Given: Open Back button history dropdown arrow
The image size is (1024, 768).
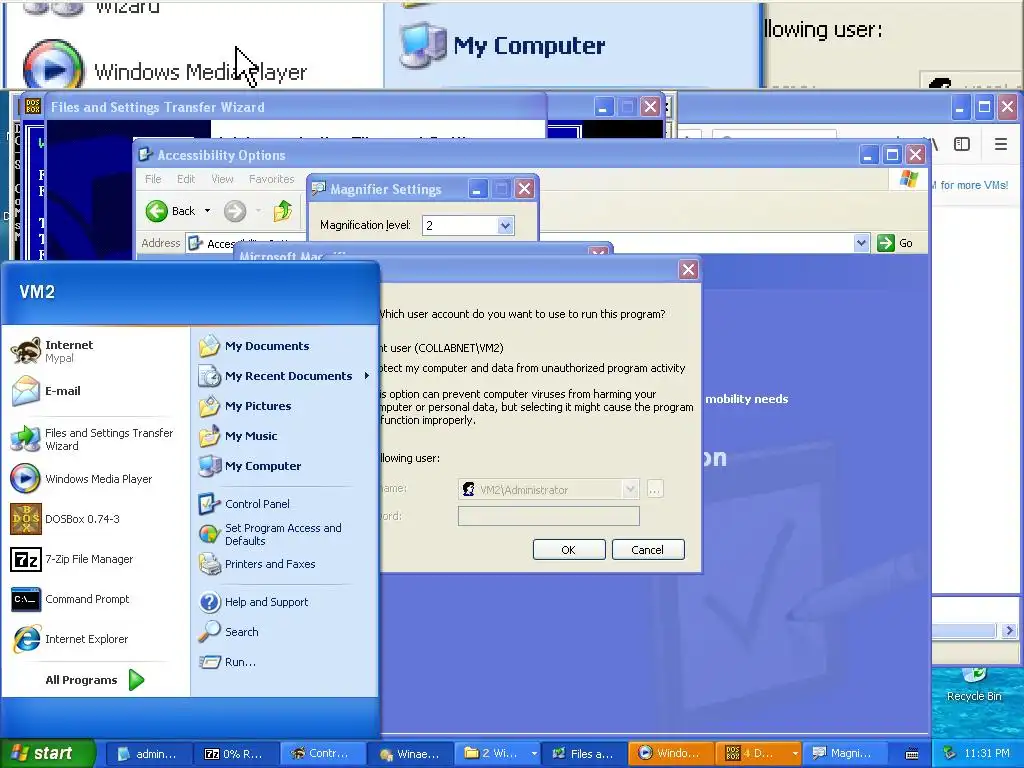Looking at the screenshot, I should coord(207,211).
